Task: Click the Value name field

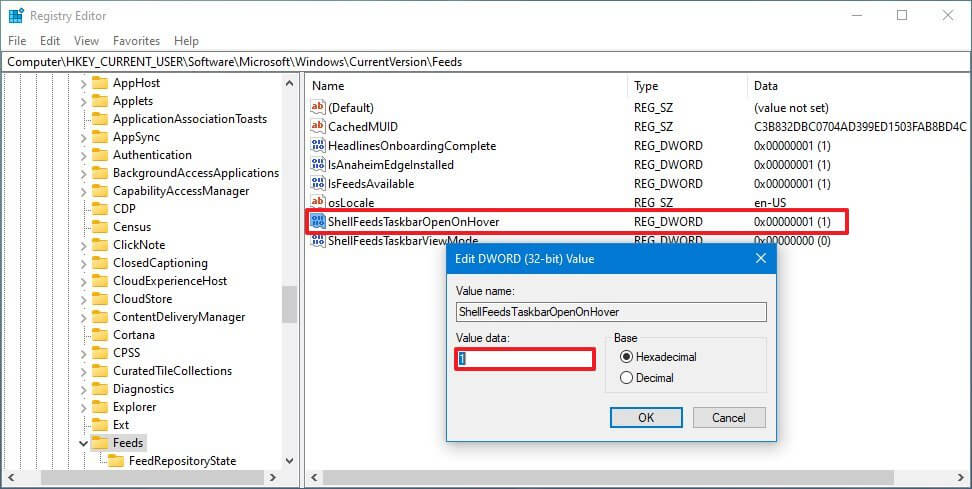Action: [x=611, y=312]
